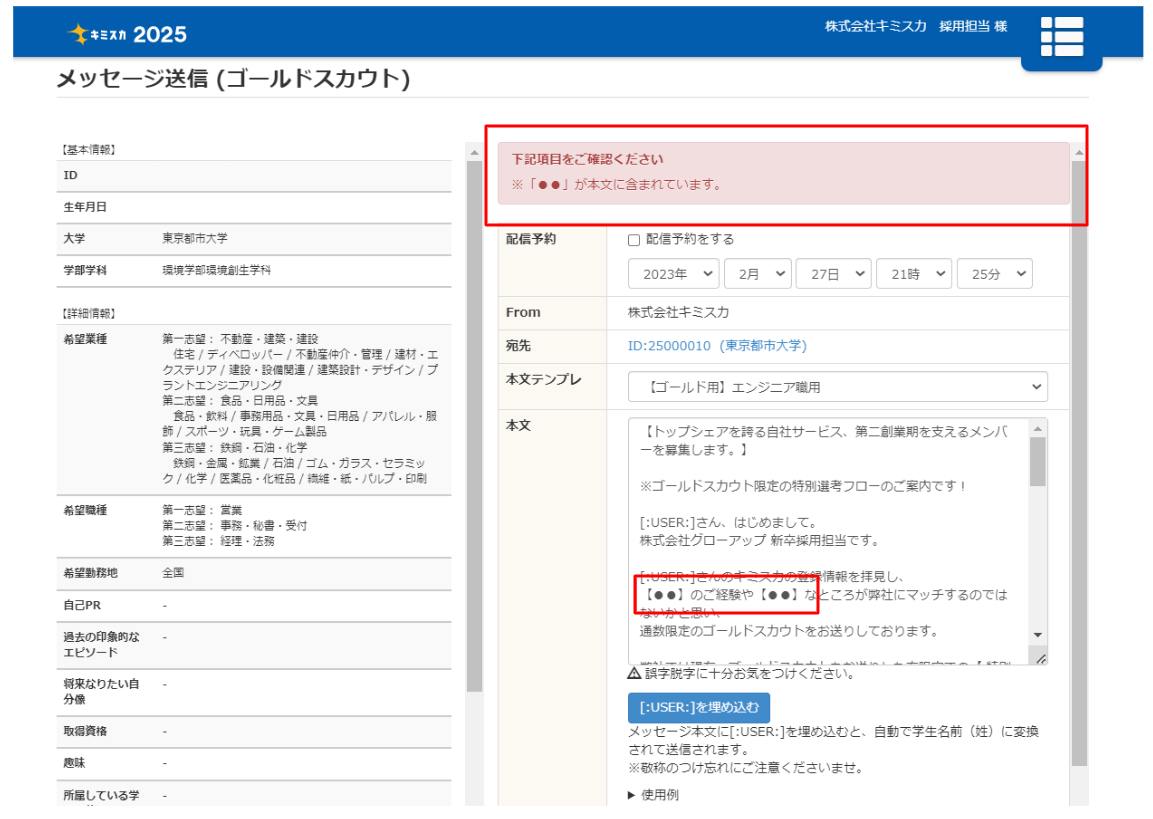This screenshot has width=1153, height=819.
Task: Click the 【詳細情報】 section header
Action: [x=88, y=313]
